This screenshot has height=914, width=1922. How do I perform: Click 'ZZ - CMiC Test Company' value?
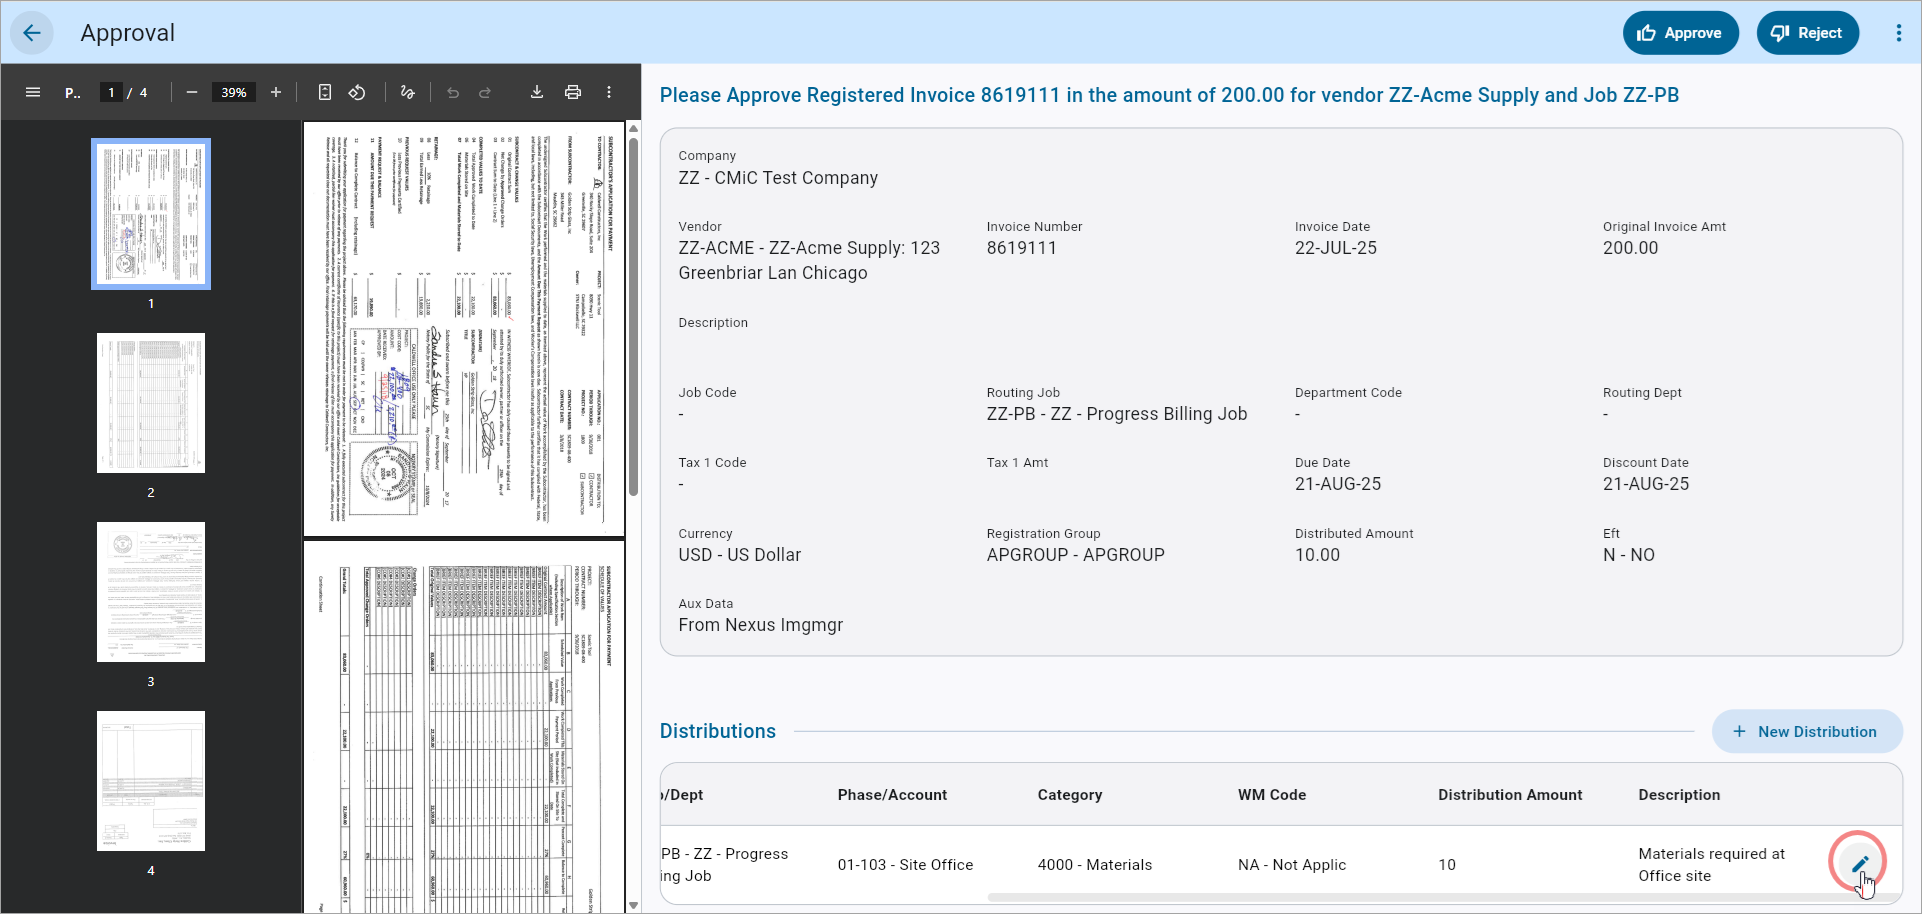tap(778, 178)
